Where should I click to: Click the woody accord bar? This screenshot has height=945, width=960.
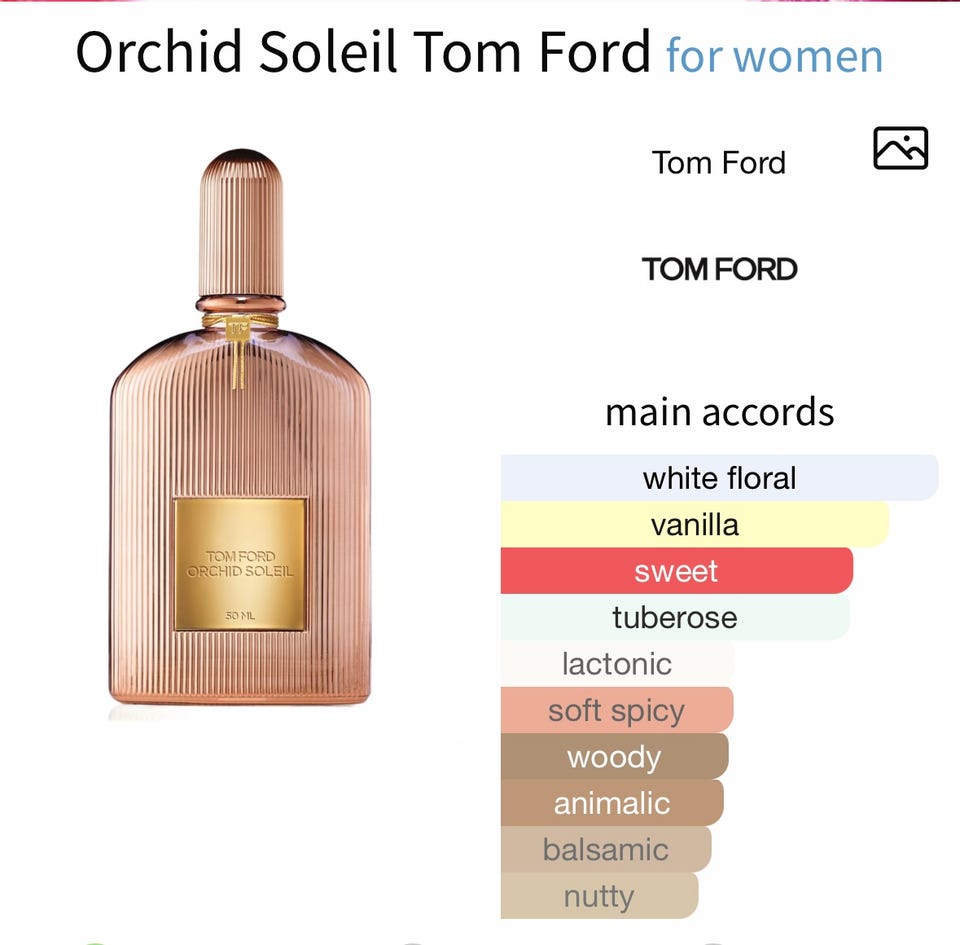[x=614, y=756]
